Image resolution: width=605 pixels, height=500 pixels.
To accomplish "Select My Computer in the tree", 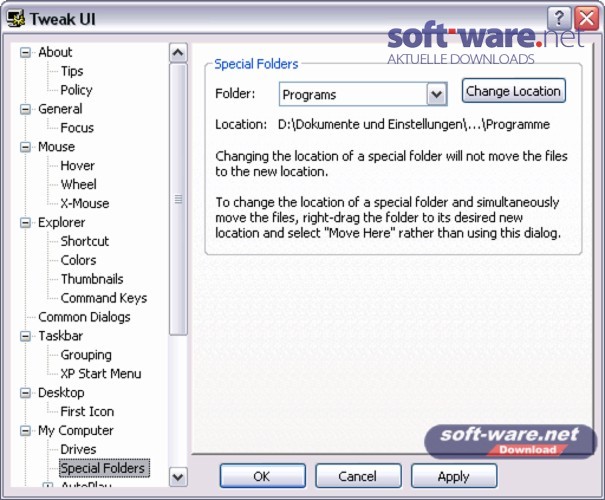I will (76, 430).
